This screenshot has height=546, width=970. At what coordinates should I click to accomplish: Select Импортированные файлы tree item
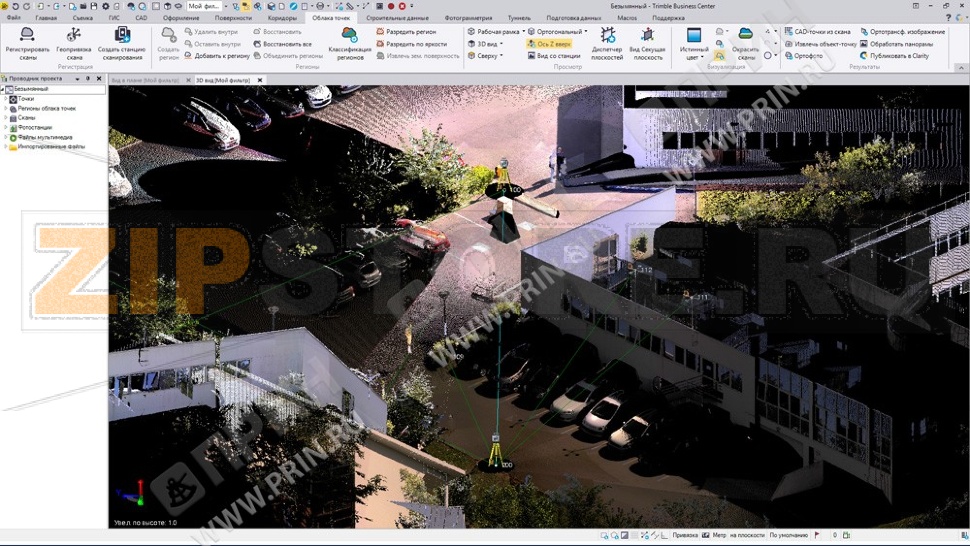[x=51, y=147]
